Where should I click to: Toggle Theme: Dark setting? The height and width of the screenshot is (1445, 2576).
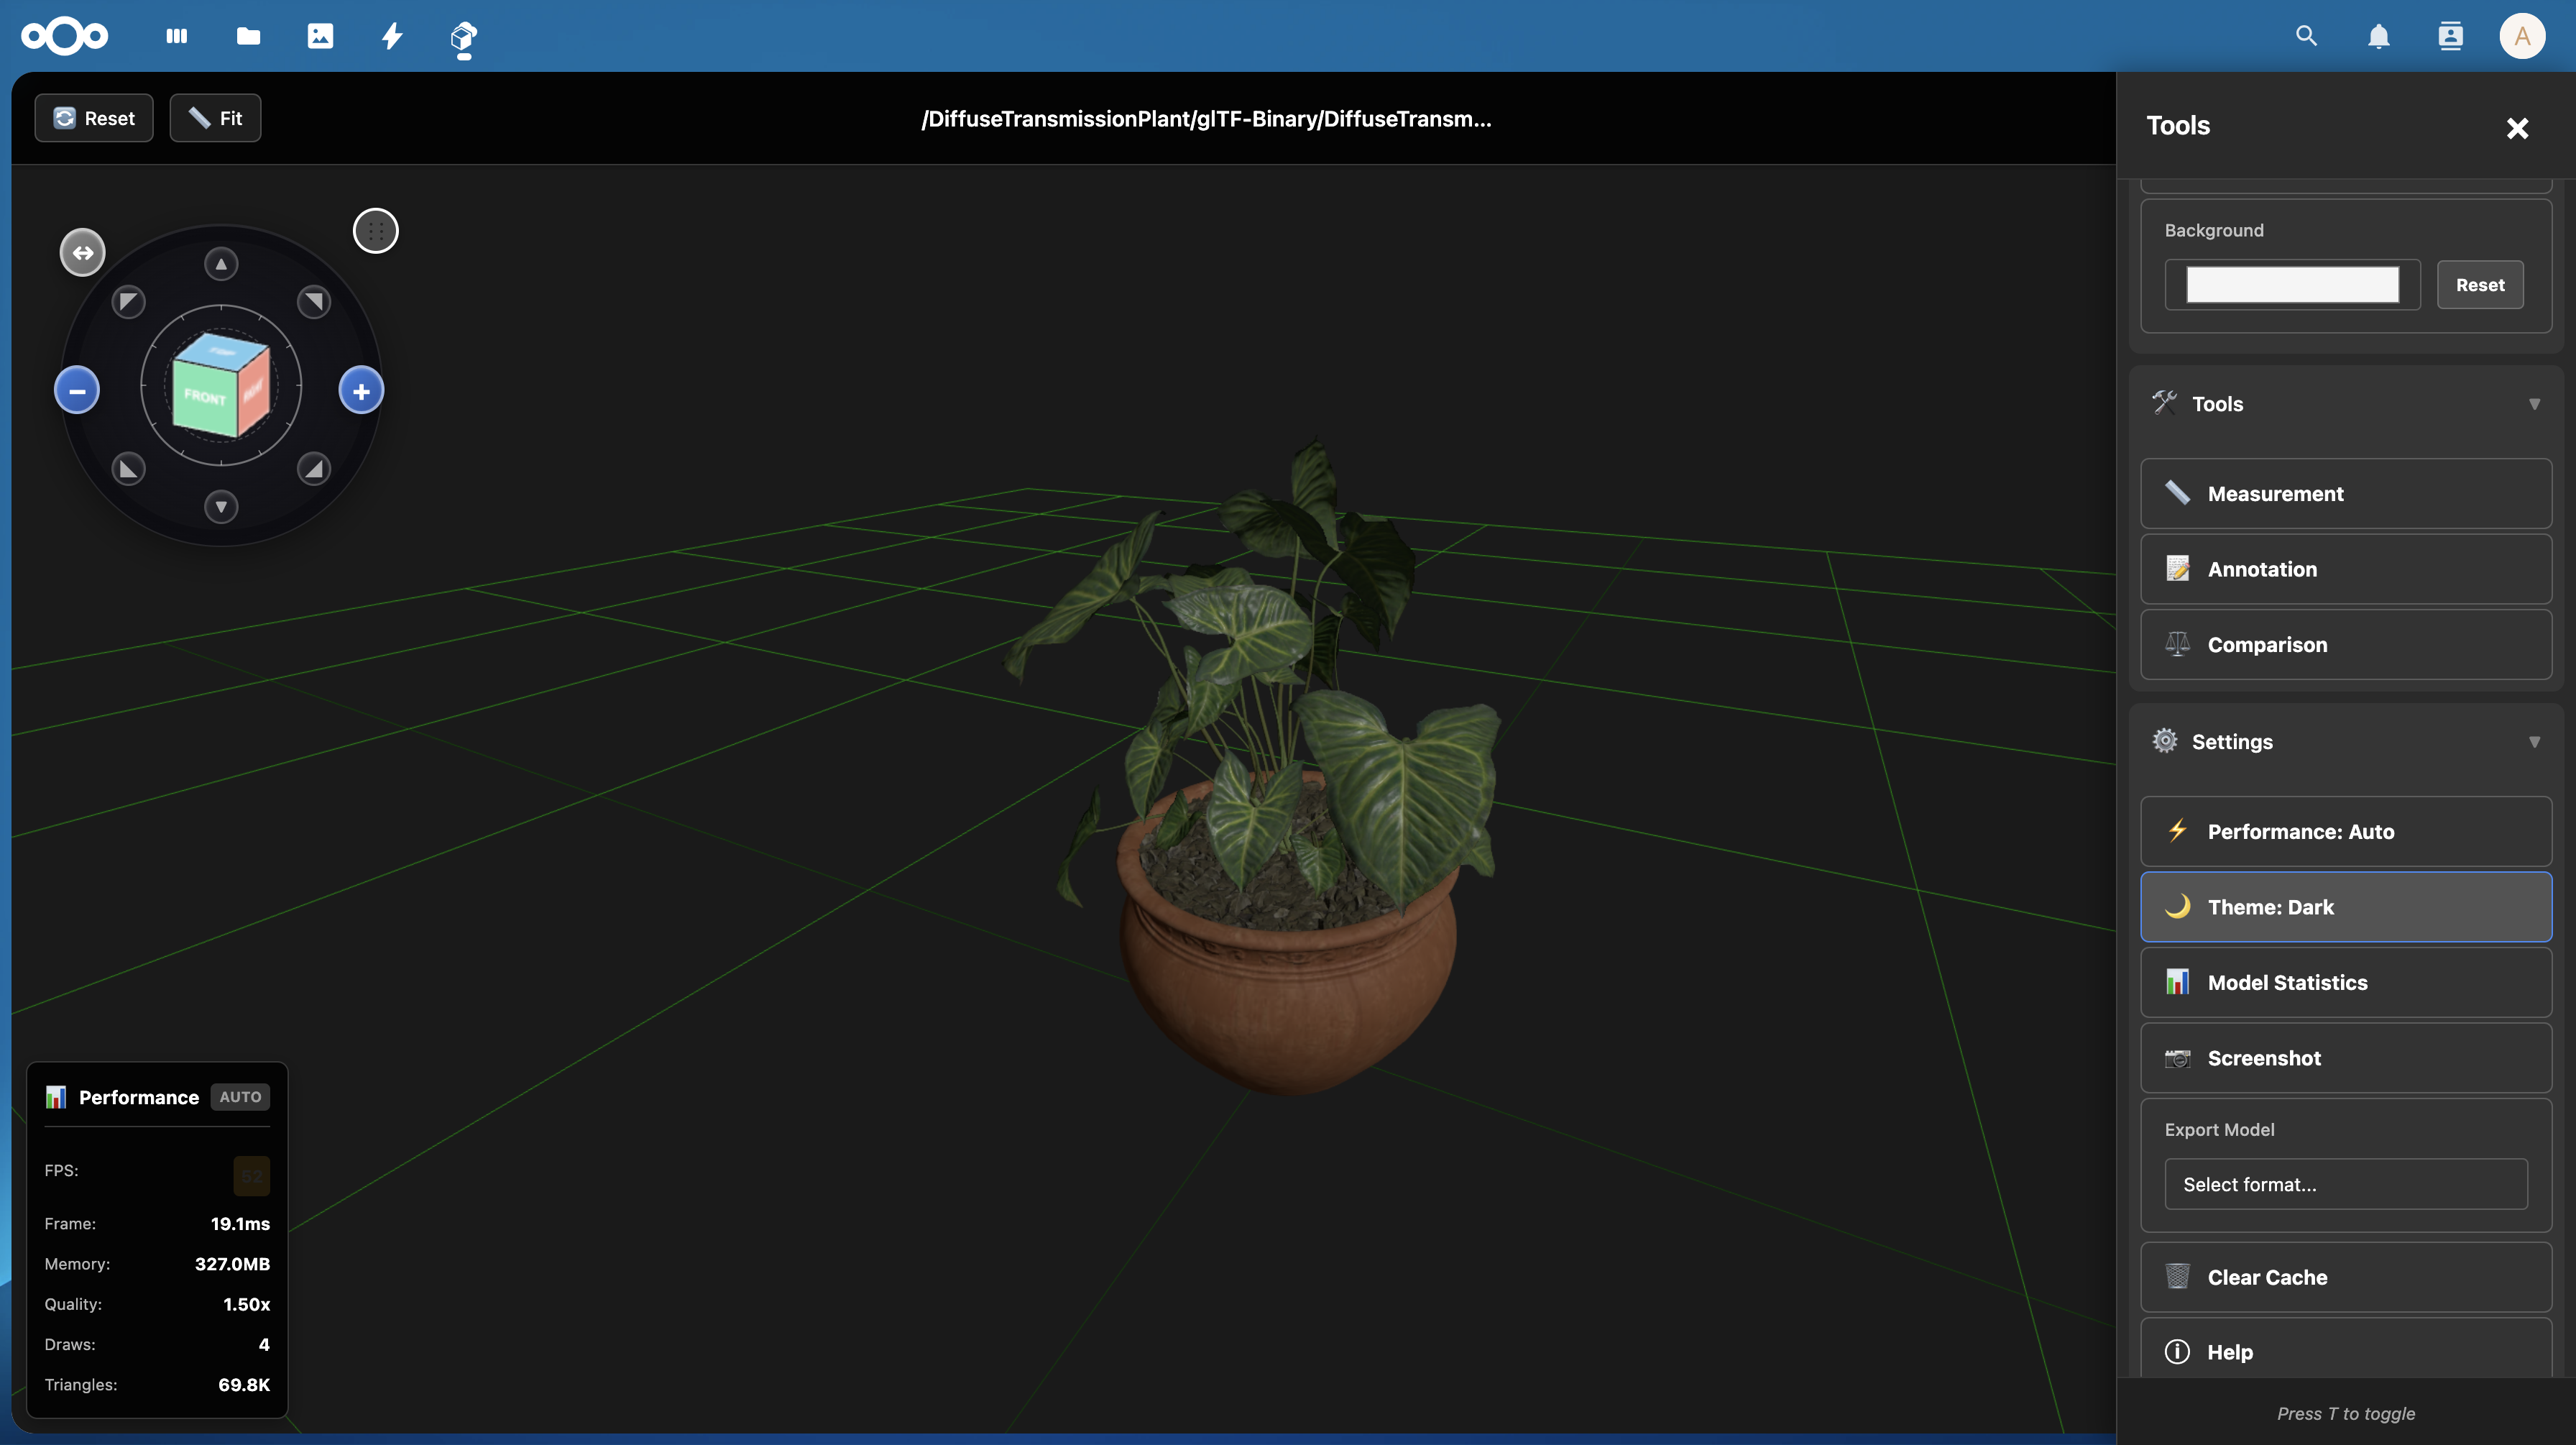[x=2345, y=907]
